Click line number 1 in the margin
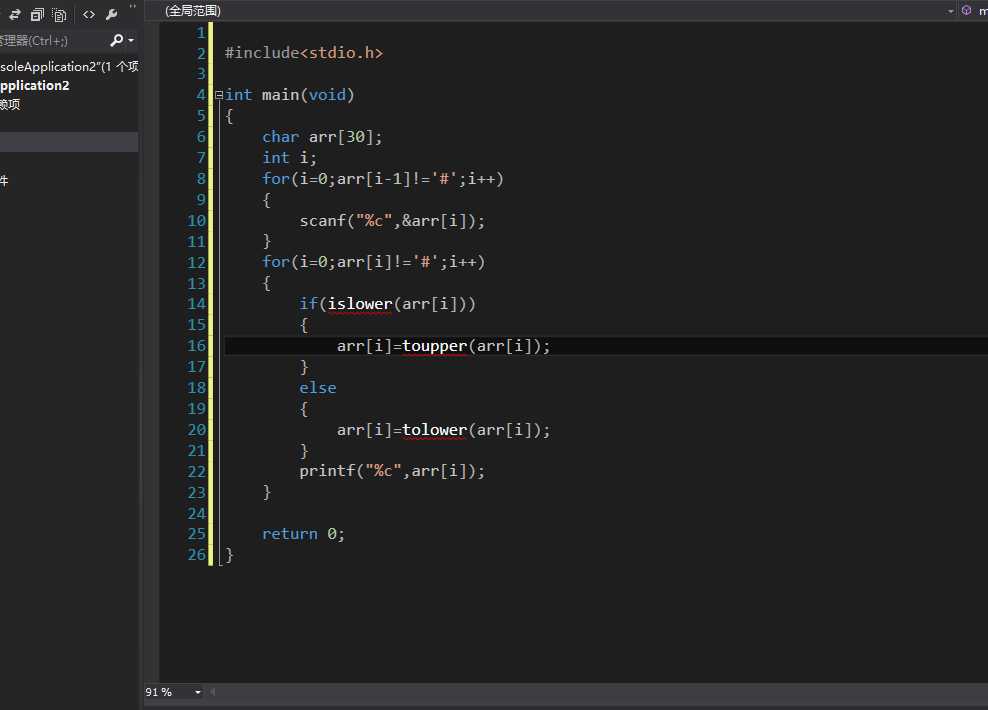This screenshot has height=710, width=988. pyautogui.click(x=201, y=33)
